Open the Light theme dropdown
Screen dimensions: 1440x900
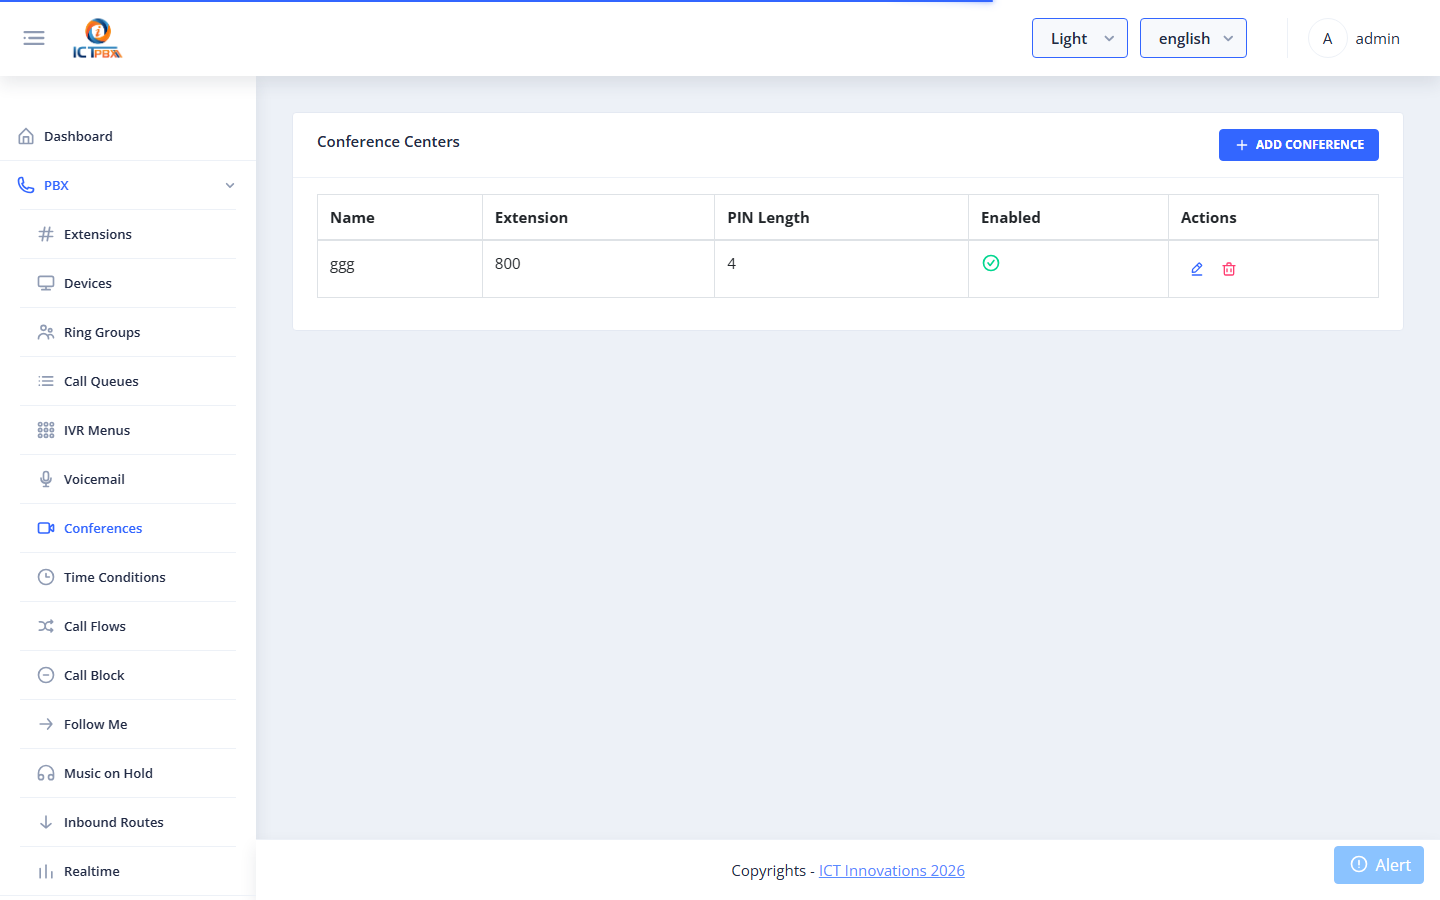(x=1080, y=38)
